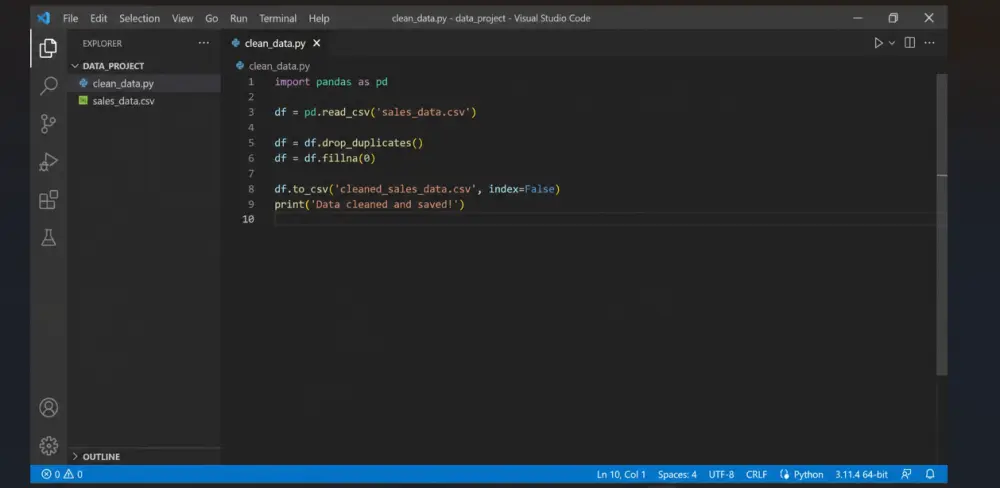The height and width of the screenshot is (488, 1000).
Task: Open the Search view icon
Action: point(48,85)
